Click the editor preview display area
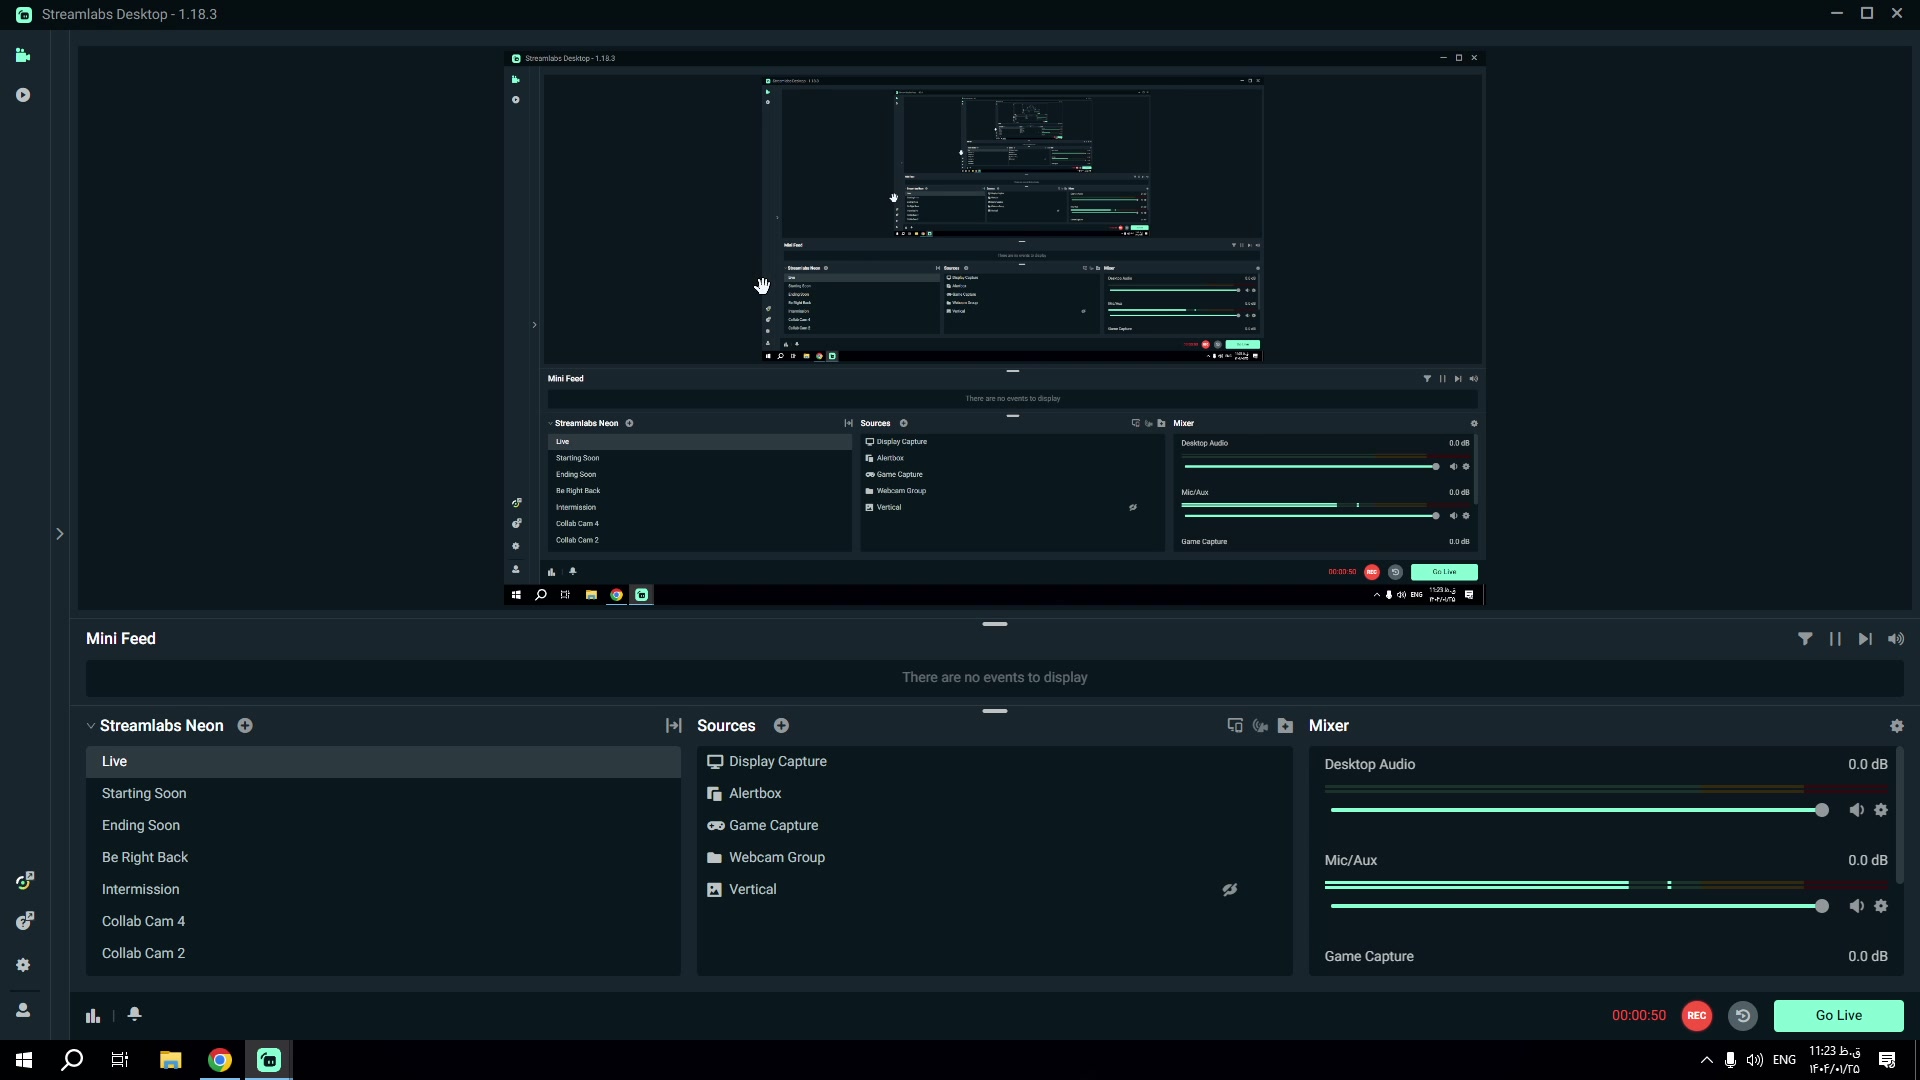This screenshot has width=1920, height=1080. click(x=994, y=328)
